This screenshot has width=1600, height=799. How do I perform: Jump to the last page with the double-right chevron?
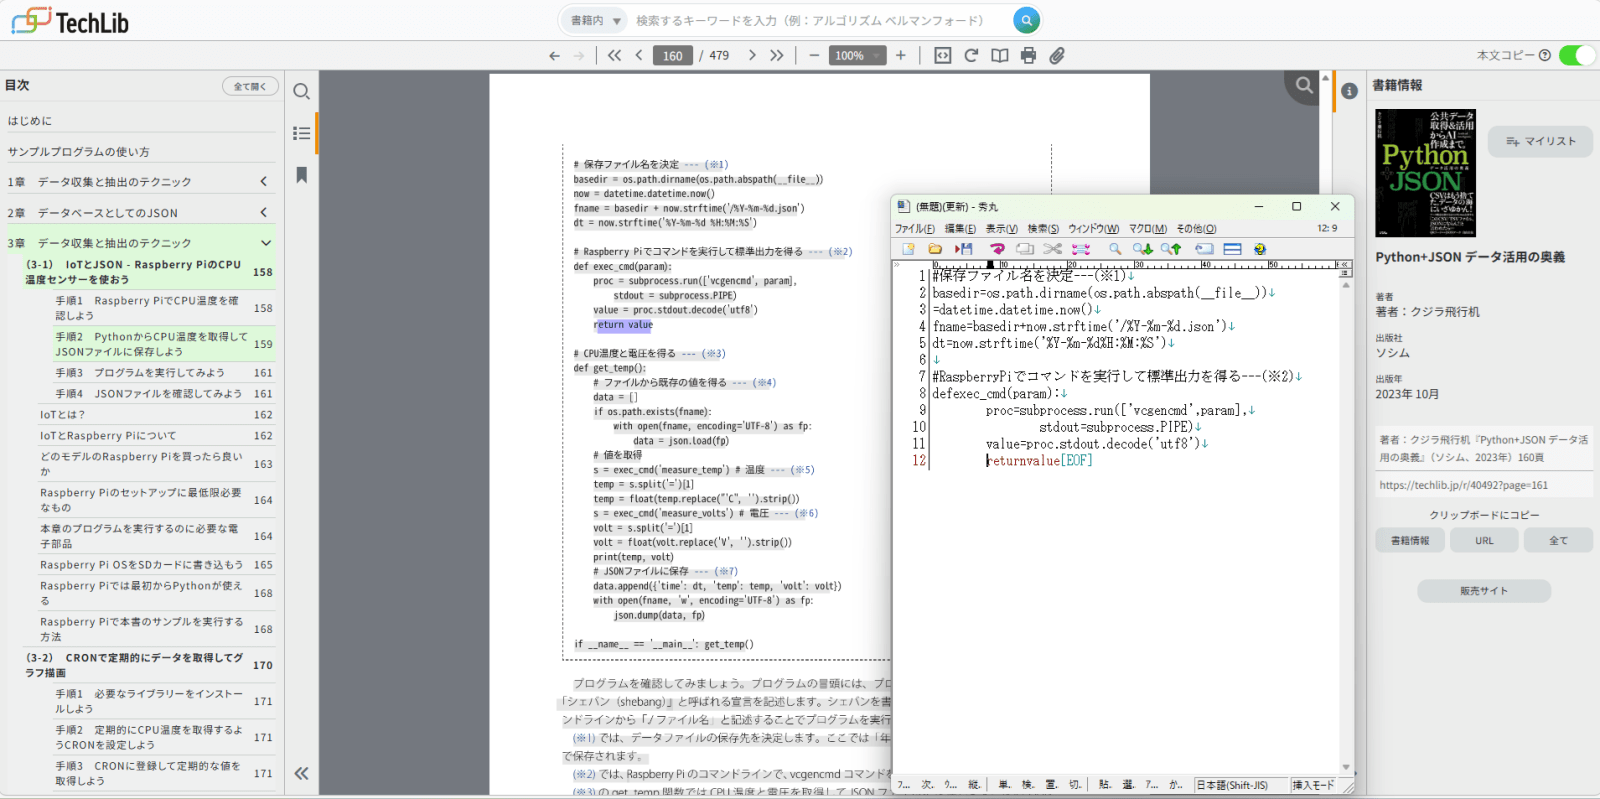pos(777,56)
